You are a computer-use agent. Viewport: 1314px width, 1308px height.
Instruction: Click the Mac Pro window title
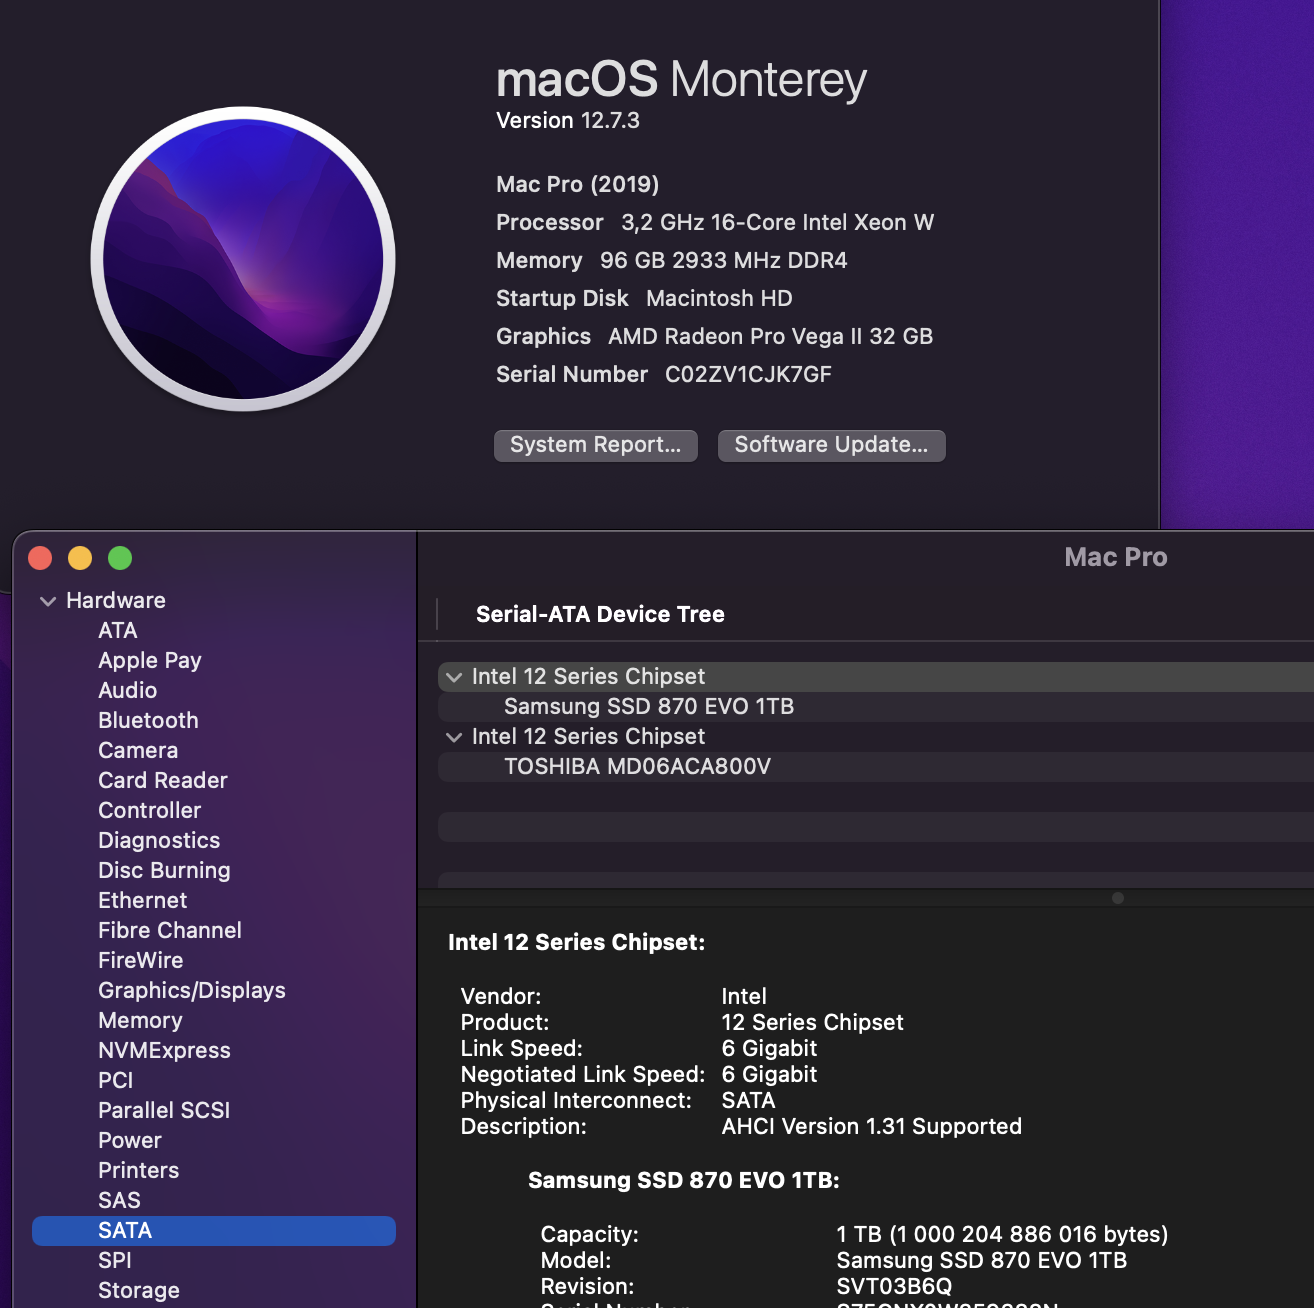pyautogui.click(x=1116, y=557)
